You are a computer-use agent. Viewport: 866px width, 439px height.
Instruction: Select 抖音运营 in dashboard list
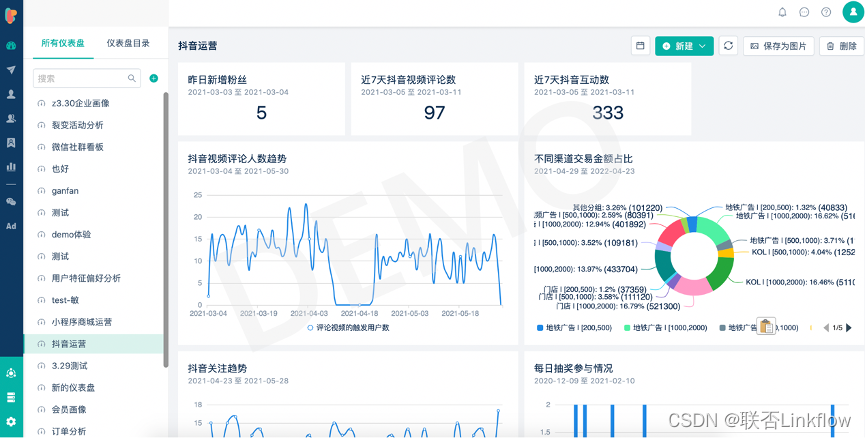[94, 343]
